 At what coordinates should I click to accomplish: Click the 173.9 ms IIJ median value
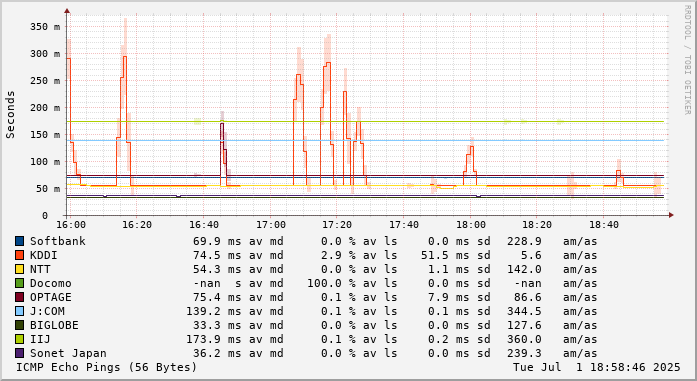pyautogui.click(x=213, y=339)
